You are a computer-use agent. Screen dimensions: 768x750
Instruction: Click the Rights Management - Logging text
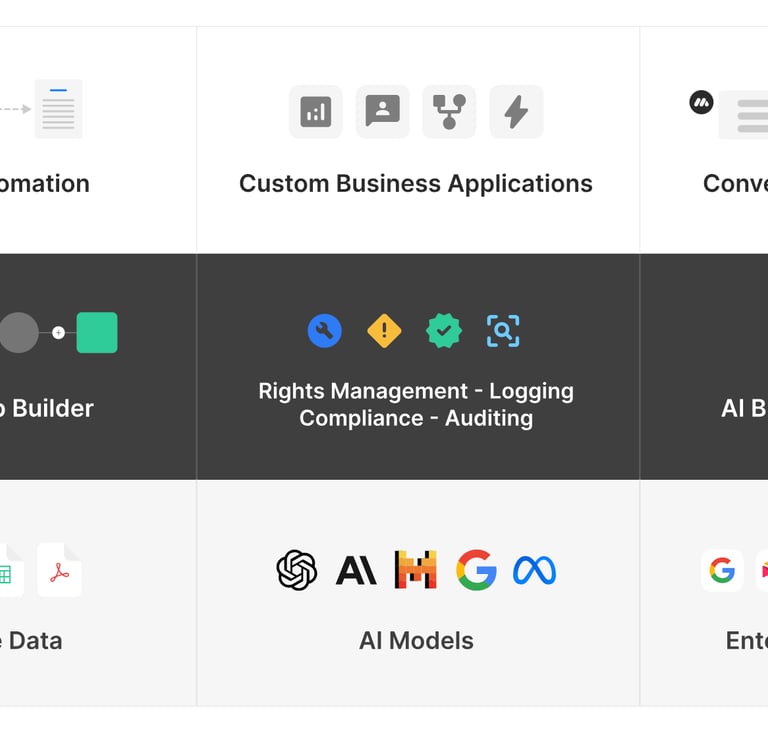pyautogui.click(x=416, y=391)
